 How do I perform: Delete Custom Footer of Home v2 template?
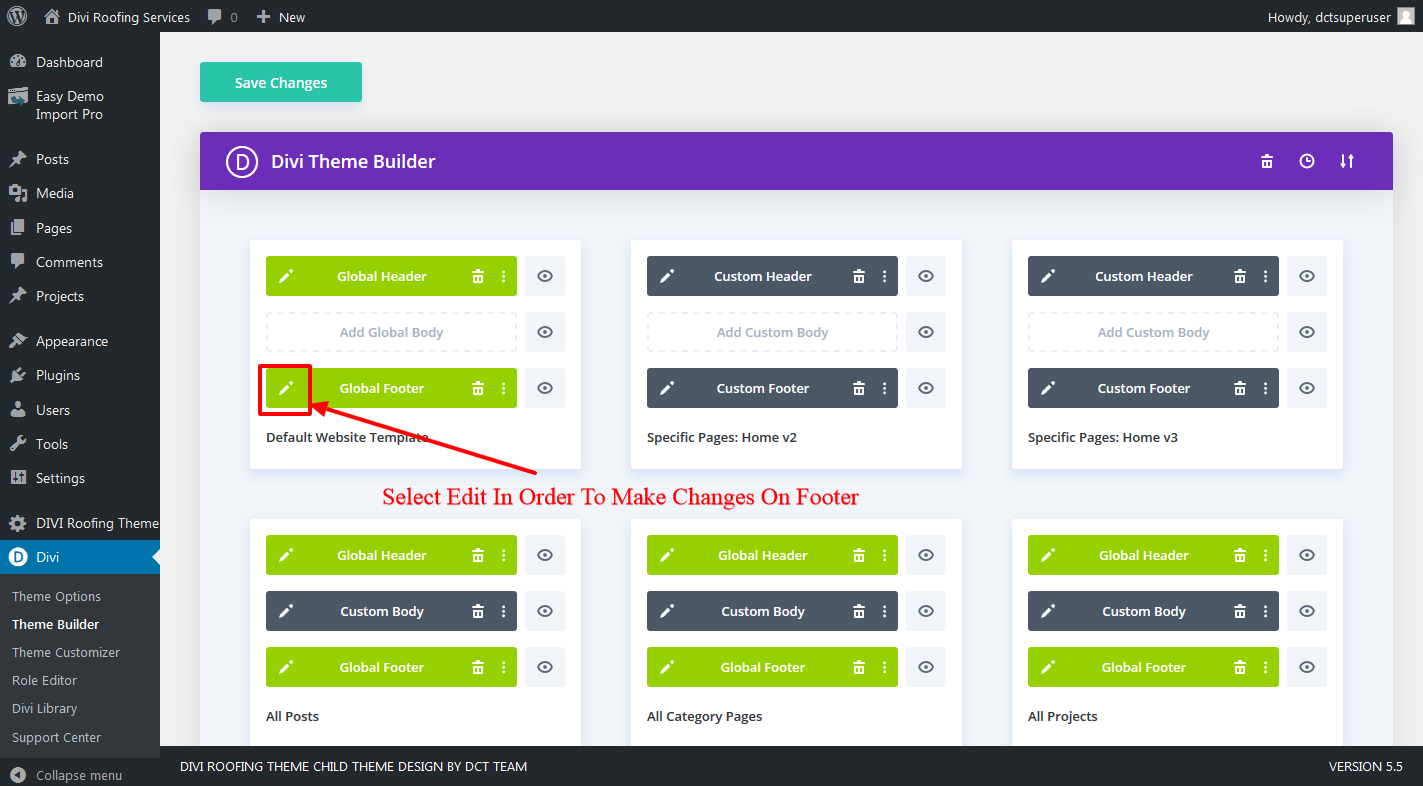[859, 388]
